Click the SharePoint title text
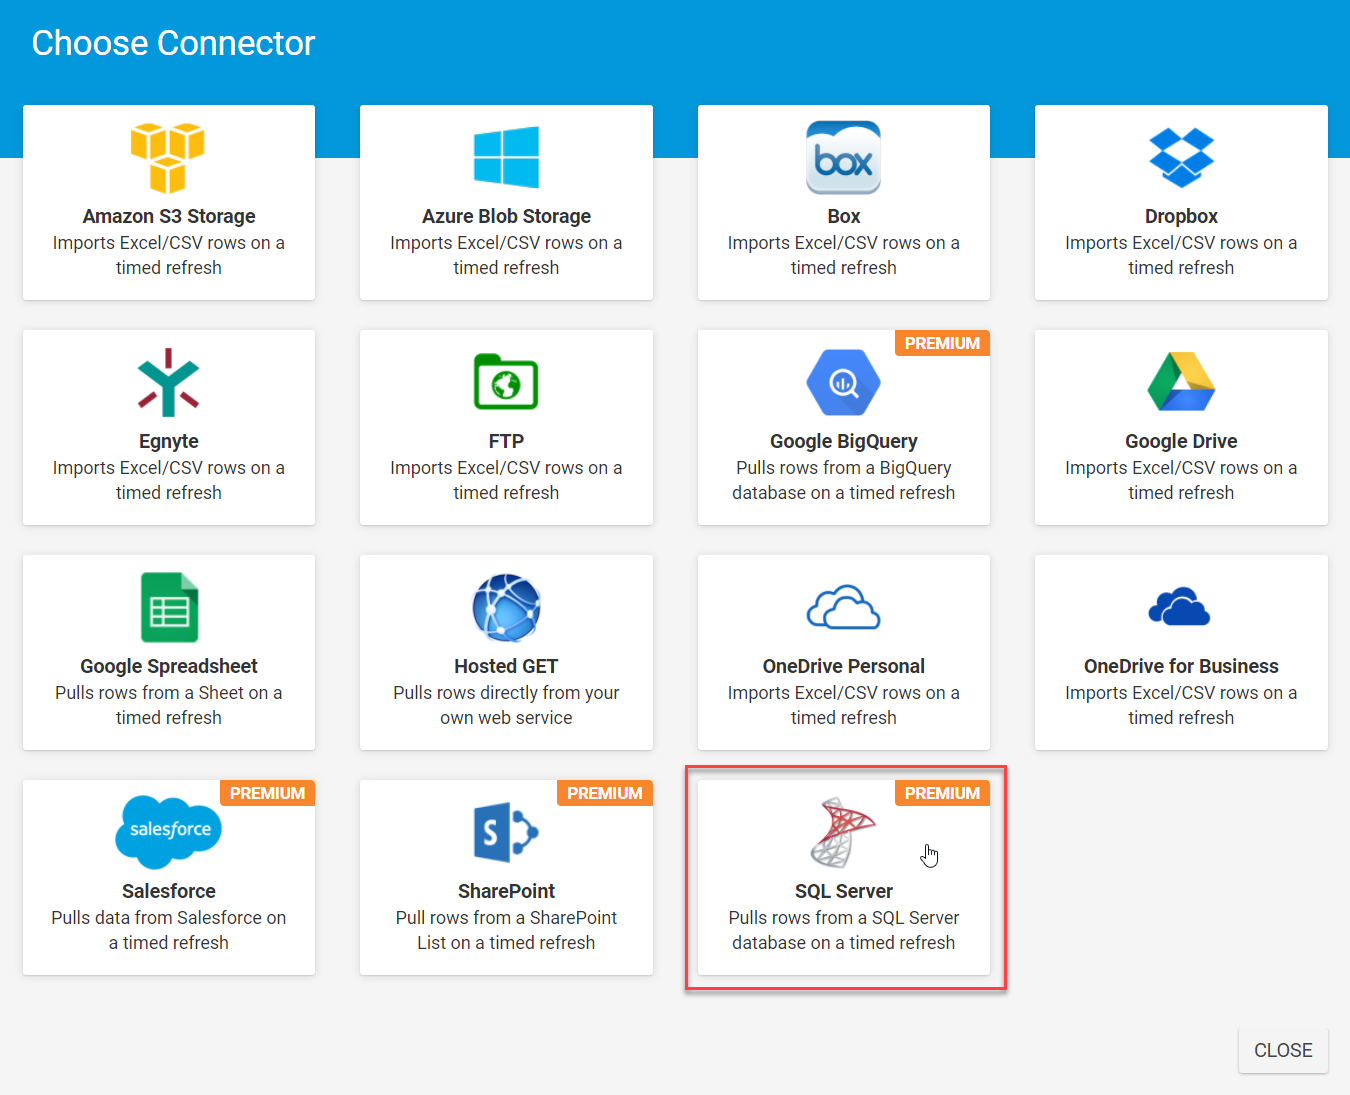 (x=506, y=891)
